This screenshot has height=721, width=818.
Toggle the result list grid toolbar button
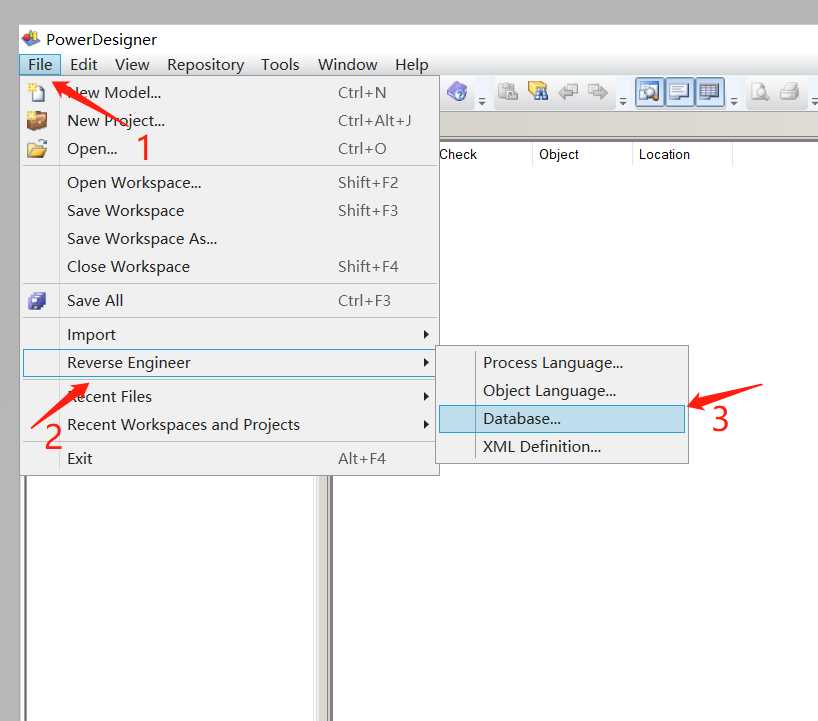pyautogui.click(x=709, y=92)
